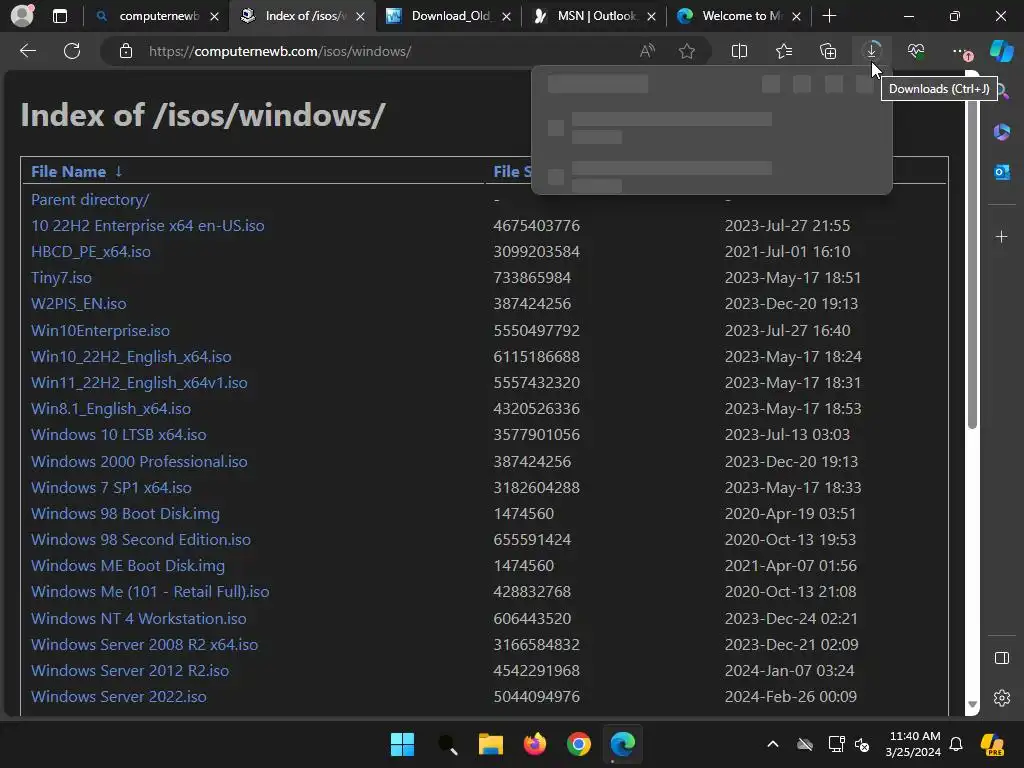Download Windows 98 Second Edition.iso

pyautogui.click(x=141, y=539)
